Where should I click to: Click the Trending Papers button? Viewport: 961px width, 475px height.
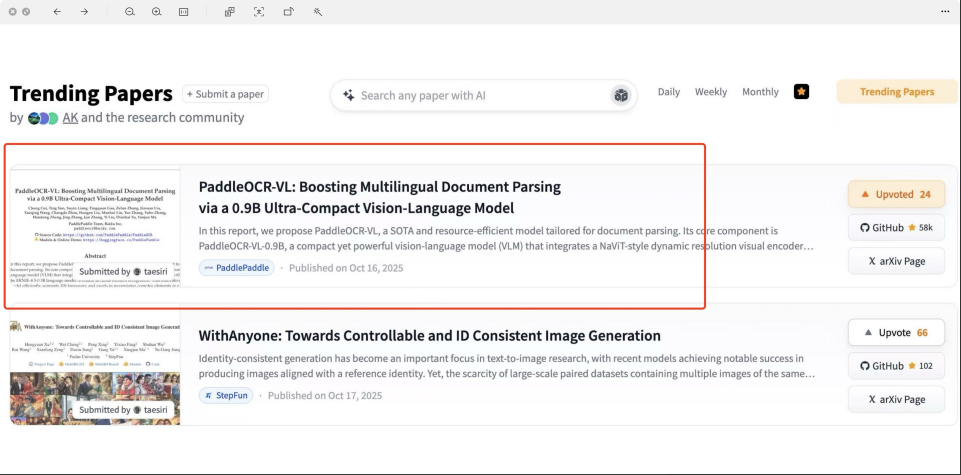coord(897,92)
